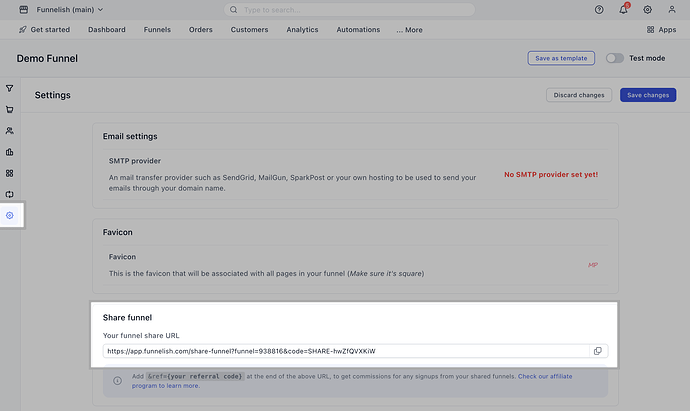Viewport: 690px width, 411px height.
Task: Copy the funnel share URL
Action: [x=597, y=351]
